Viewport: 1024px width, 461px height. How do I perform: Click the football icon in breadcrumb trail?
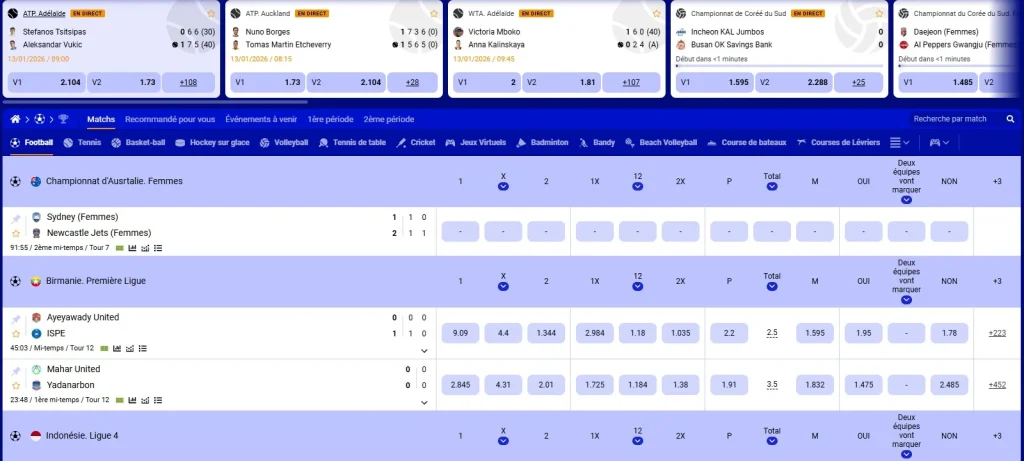point(39,119)
